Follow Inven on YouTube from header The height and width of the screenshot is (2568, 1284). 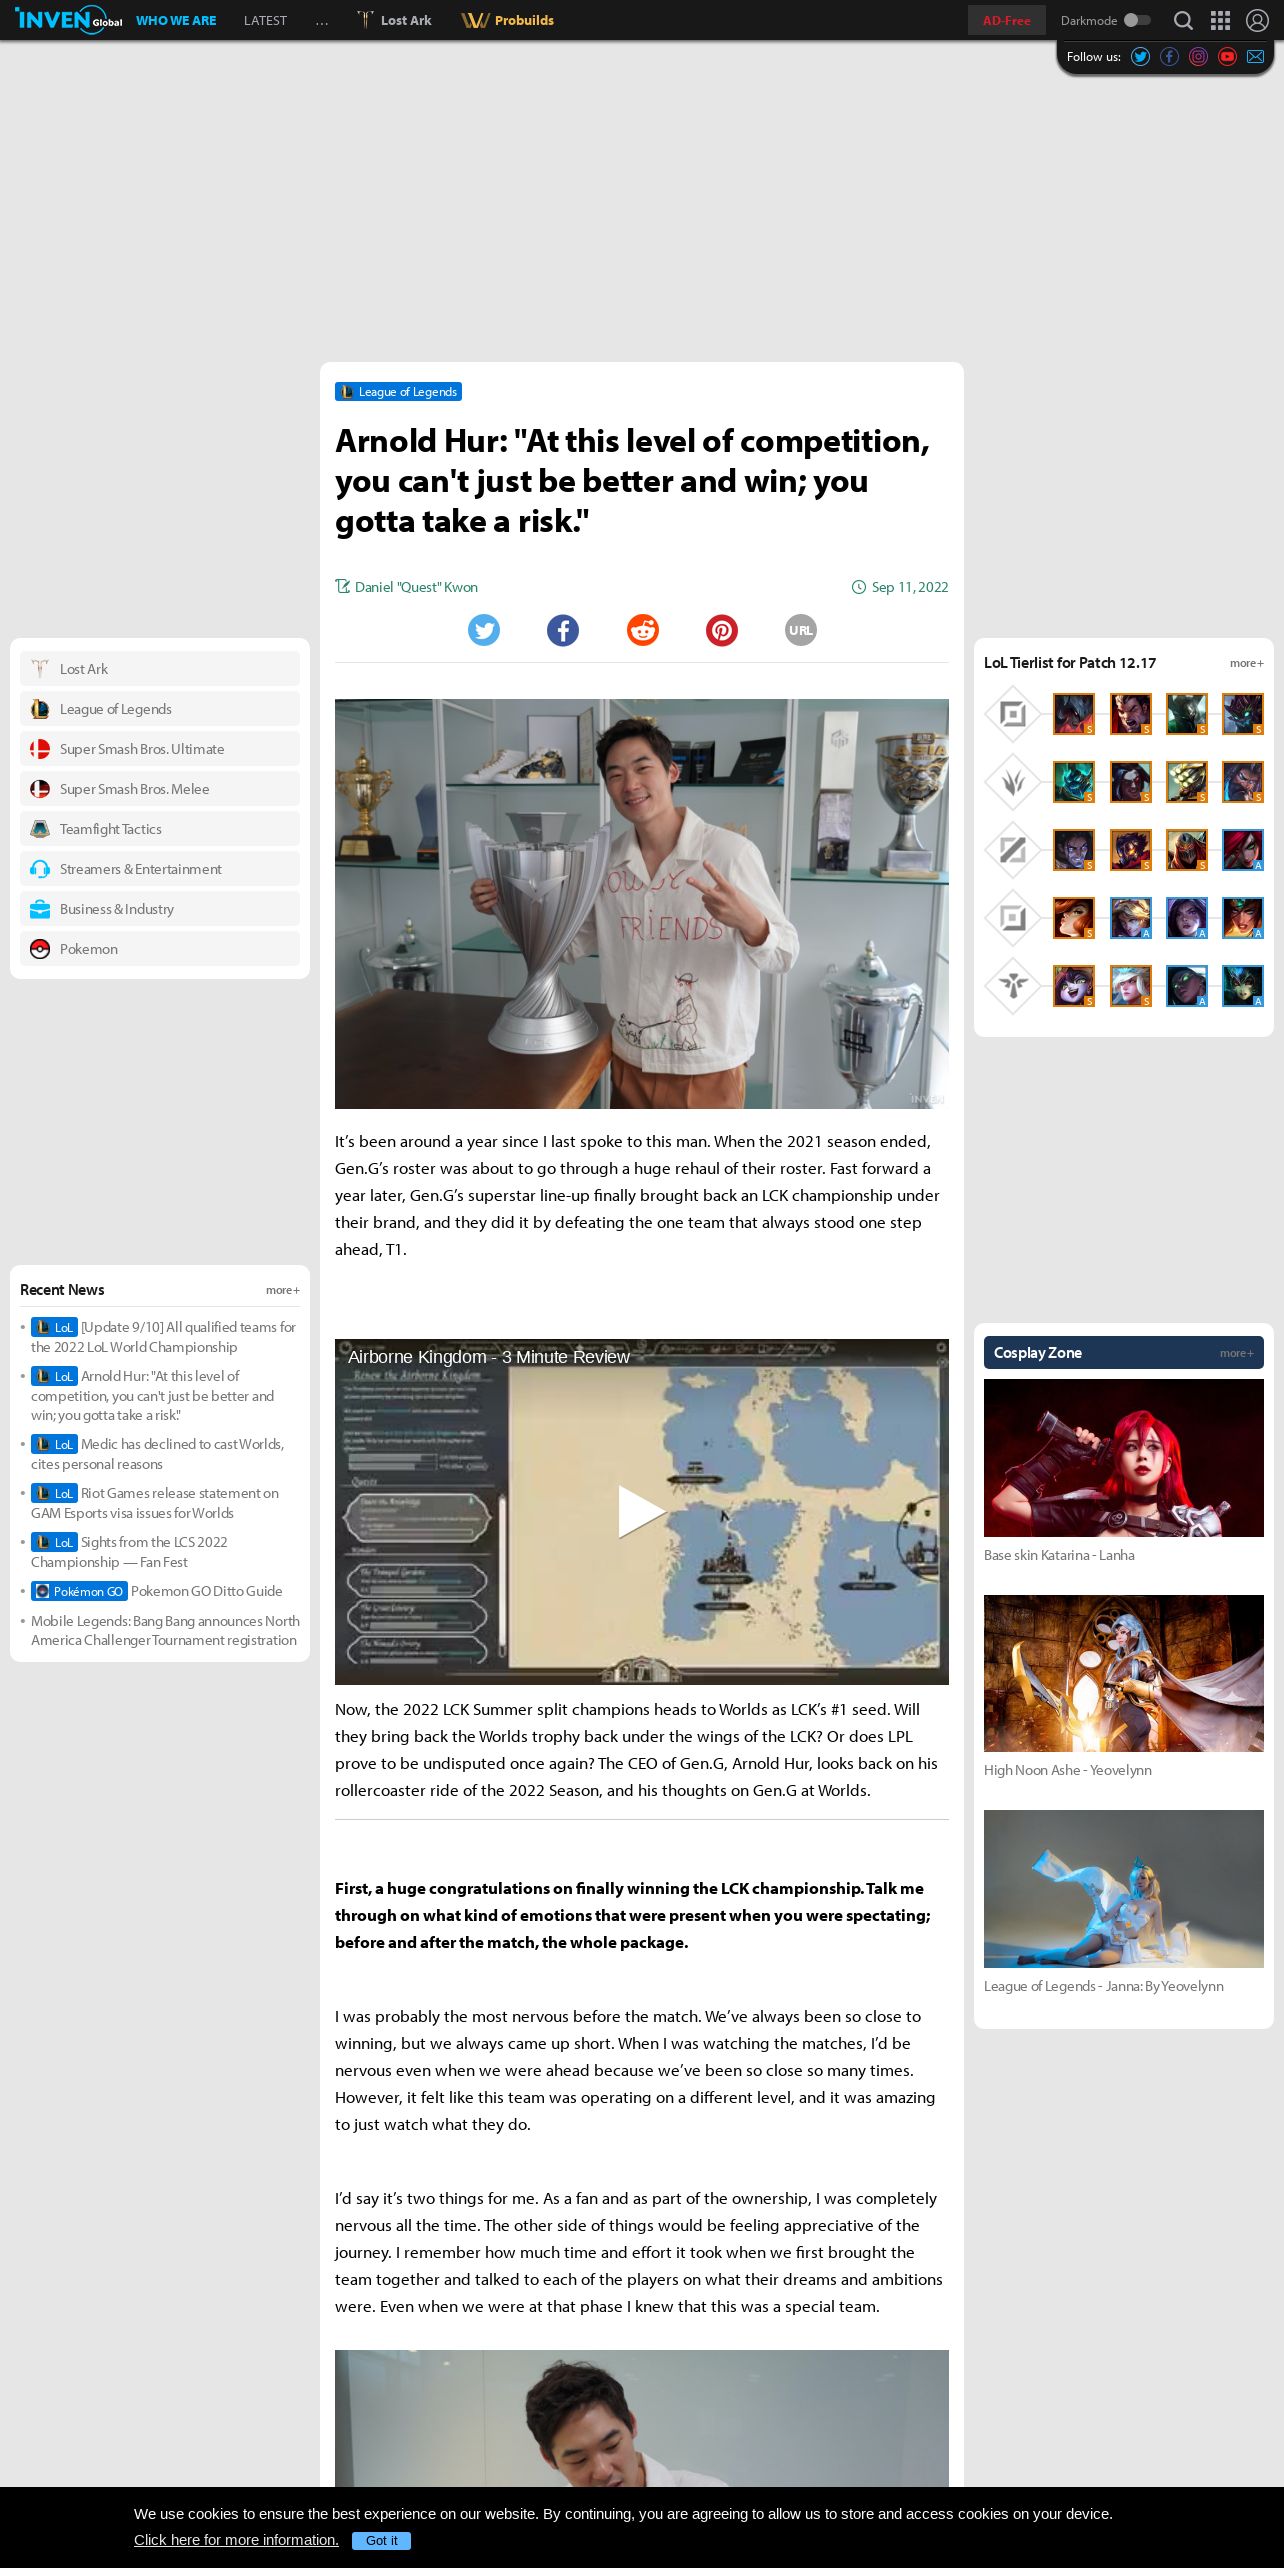[1227, 57]
